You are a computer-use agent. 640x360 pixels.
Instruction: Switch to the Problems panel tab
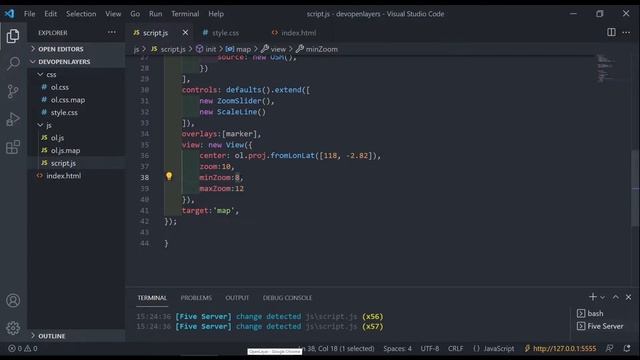click(196, 298)
